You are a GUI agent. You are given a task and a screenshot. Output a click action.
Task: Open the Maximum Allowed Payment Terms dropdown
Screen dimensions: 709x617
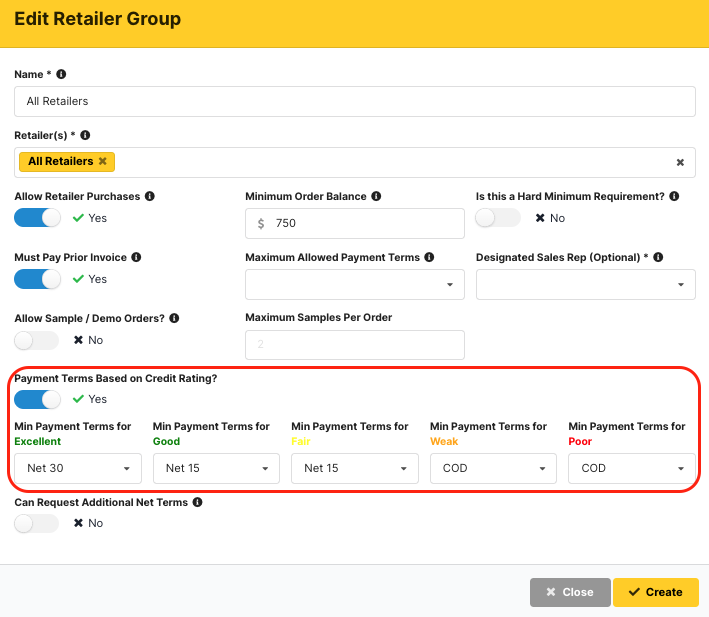[x=355, y=285]
